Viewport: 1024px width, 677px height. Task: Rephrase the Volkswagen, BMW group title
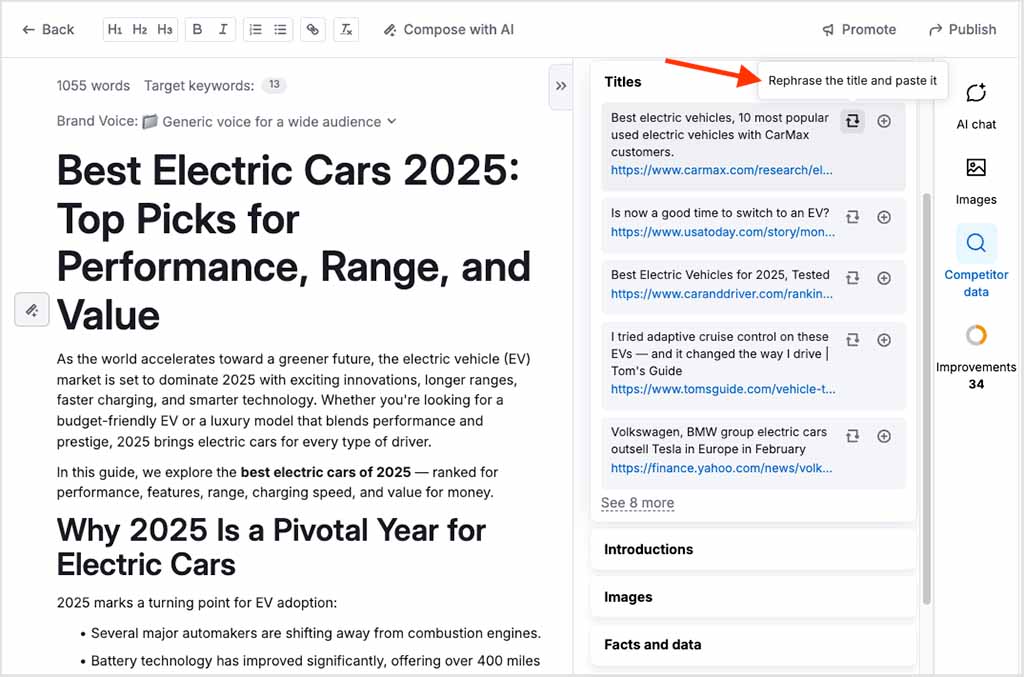pos(852,436)
